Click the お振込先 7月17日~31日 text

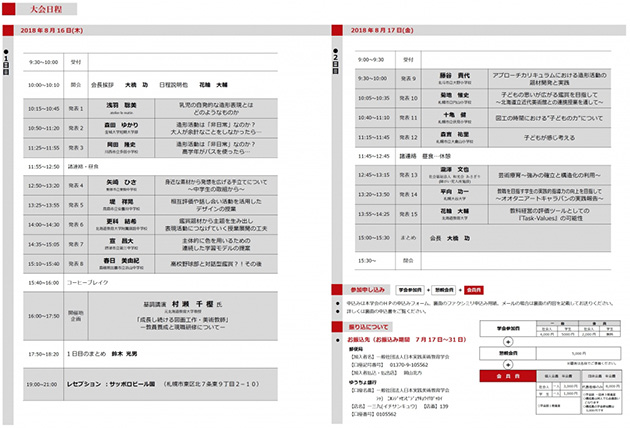pyautogui.click(x=406, y=340)
